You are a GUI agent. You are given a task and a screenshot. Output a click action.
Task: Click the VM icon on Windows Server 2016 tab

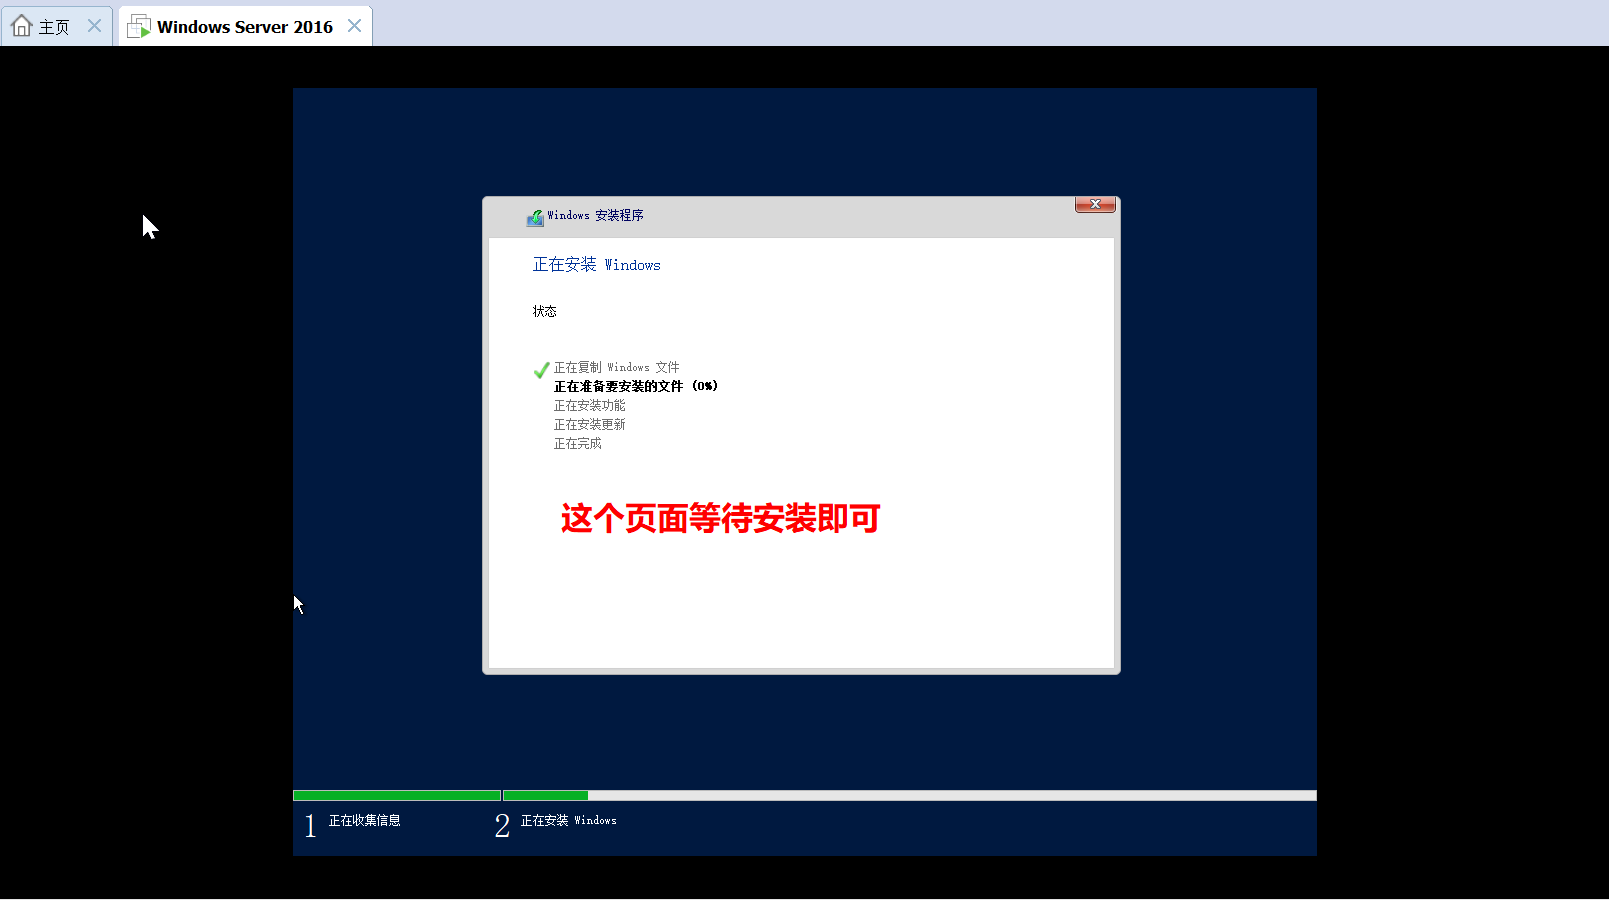coord(139,26)
